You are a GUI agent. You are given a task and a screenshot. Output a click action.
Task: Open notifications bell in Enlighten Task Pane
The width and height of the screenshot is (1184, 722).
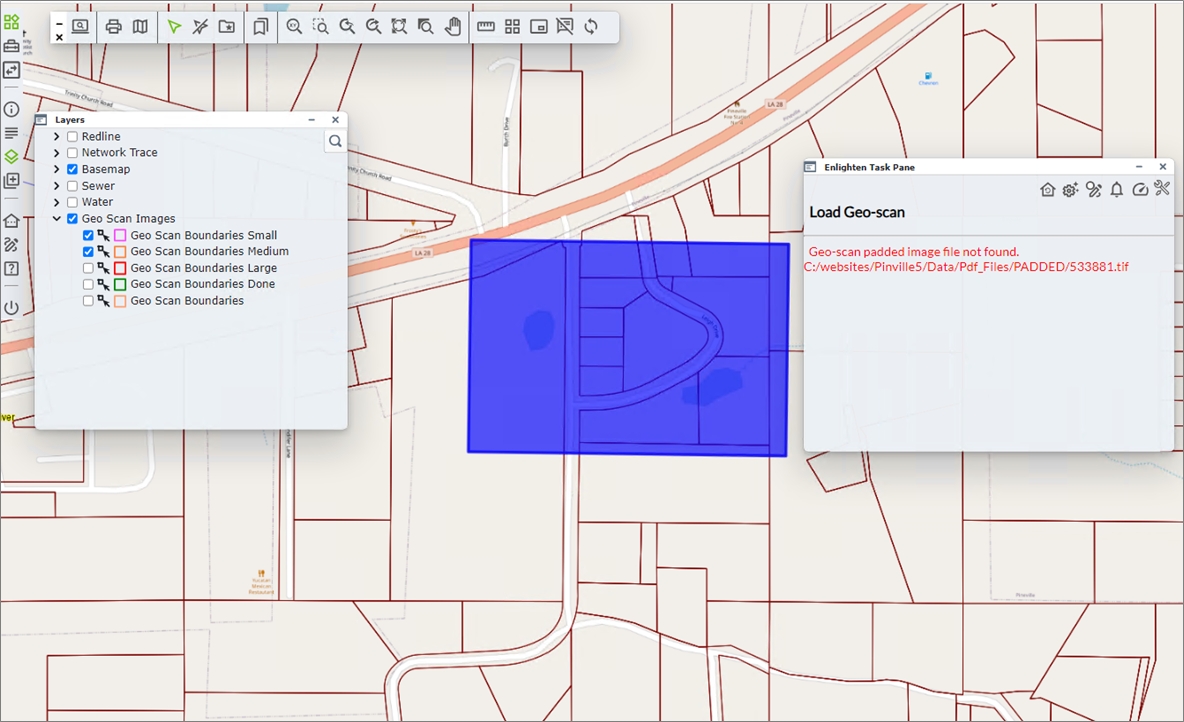pos(1116,189)
